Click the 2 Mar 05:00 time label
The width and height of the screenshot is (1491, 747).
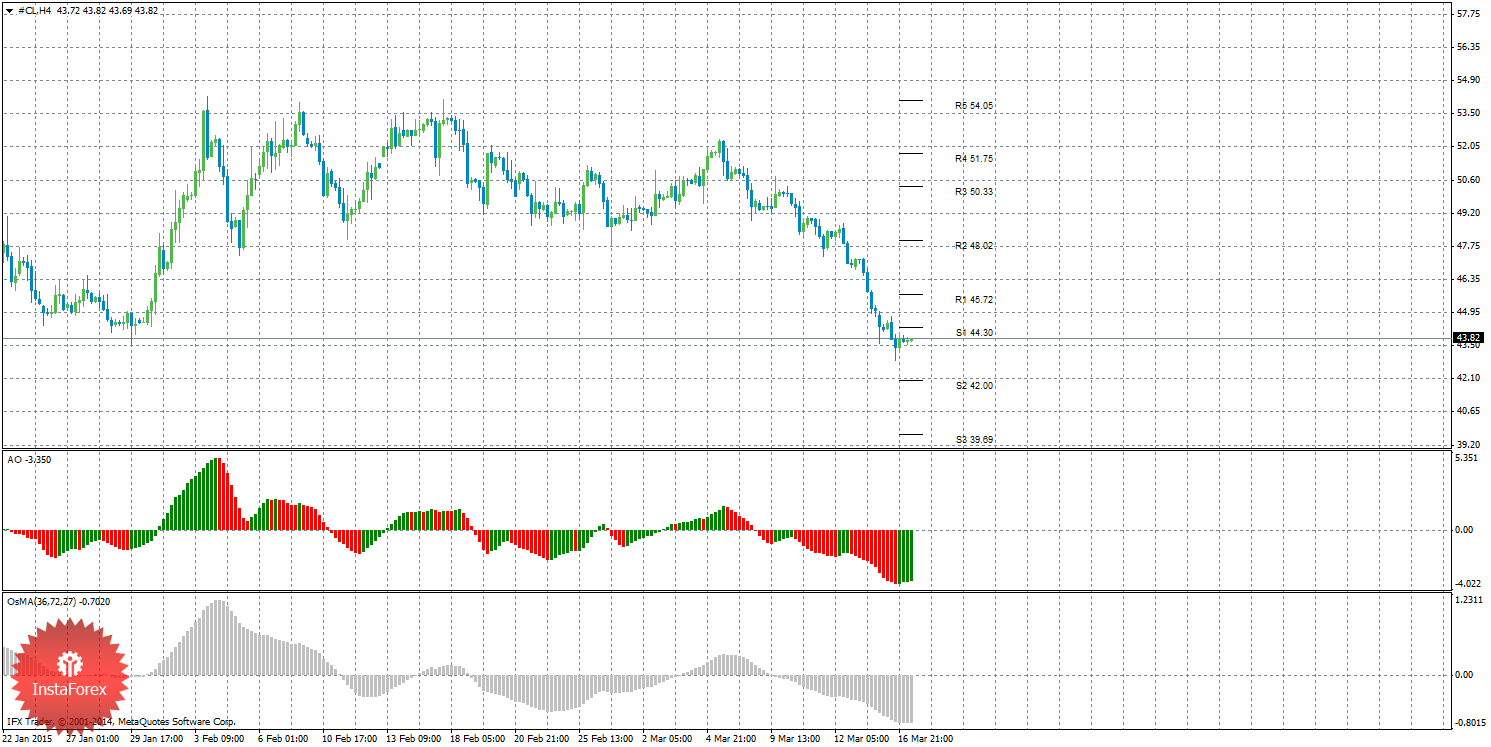point(668,739)
